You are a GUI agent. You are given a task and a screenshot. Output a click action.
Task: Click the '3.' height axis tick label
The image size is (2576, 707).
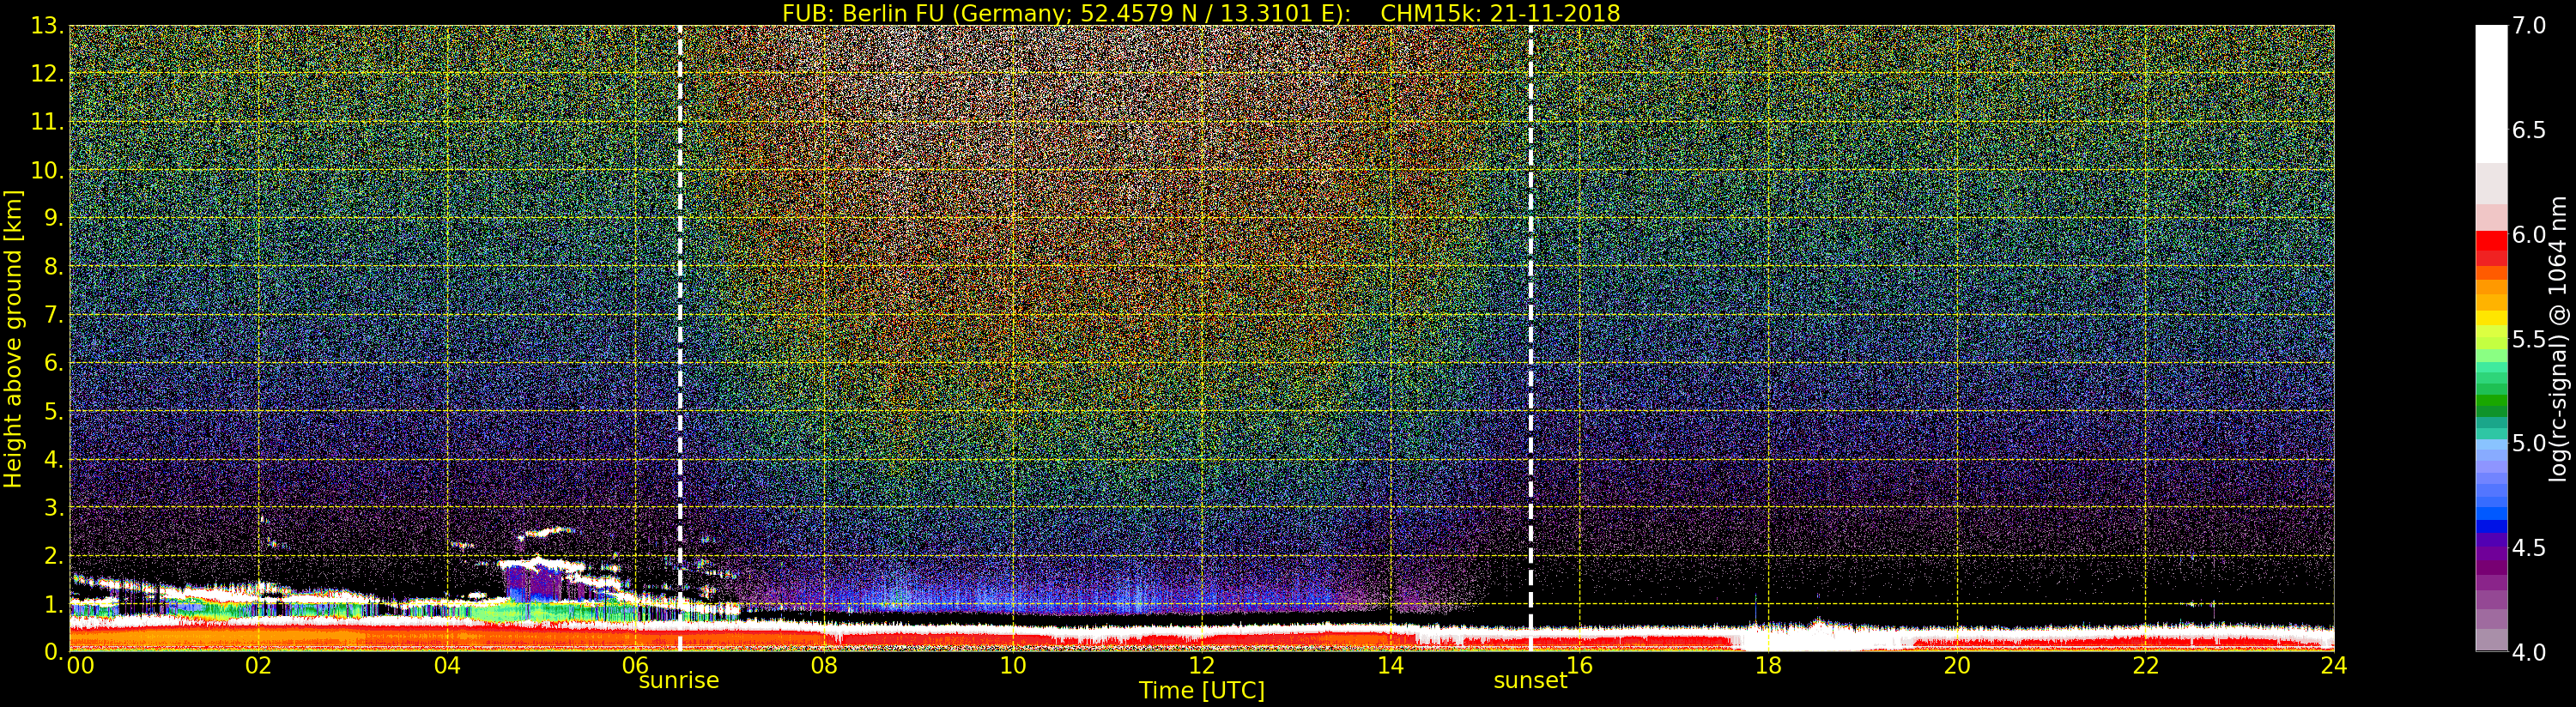coord(53,507)
